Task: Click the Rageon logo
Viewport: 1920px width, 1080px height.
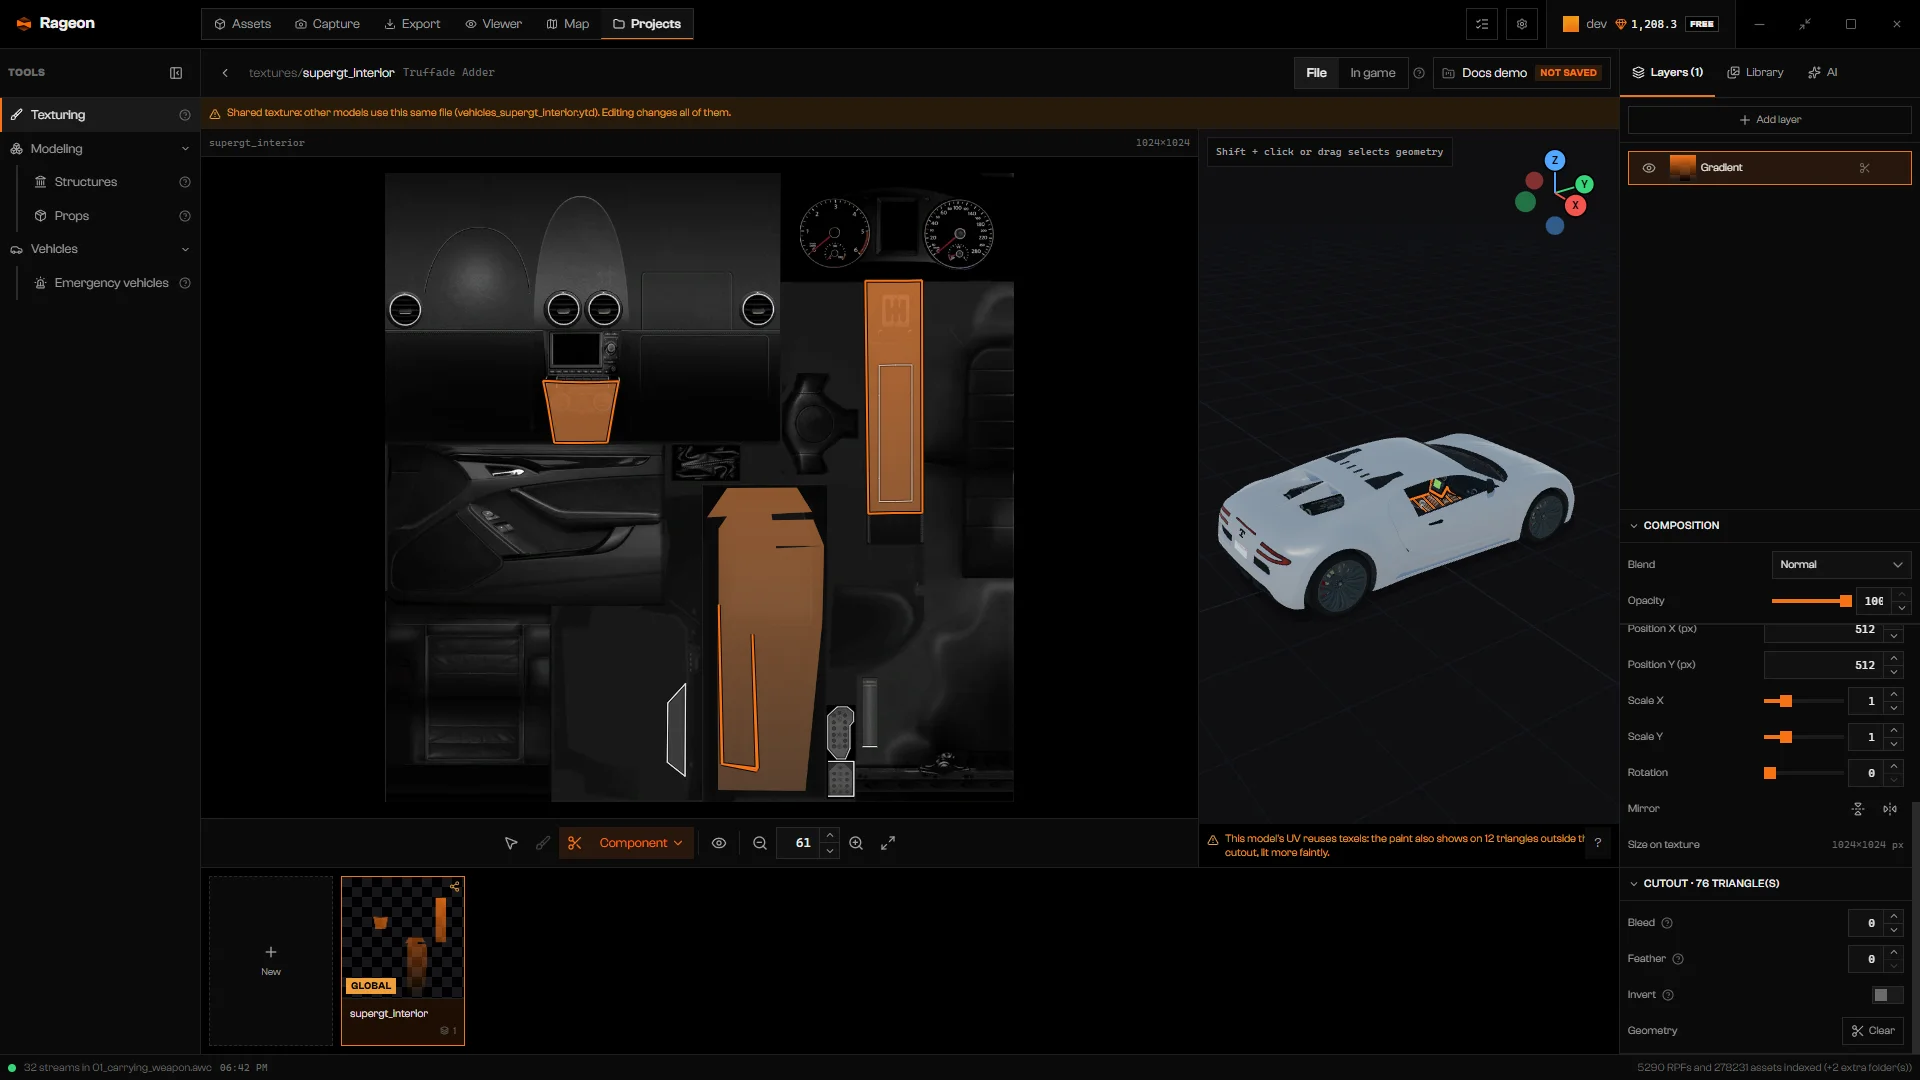Action: point(56,23)
